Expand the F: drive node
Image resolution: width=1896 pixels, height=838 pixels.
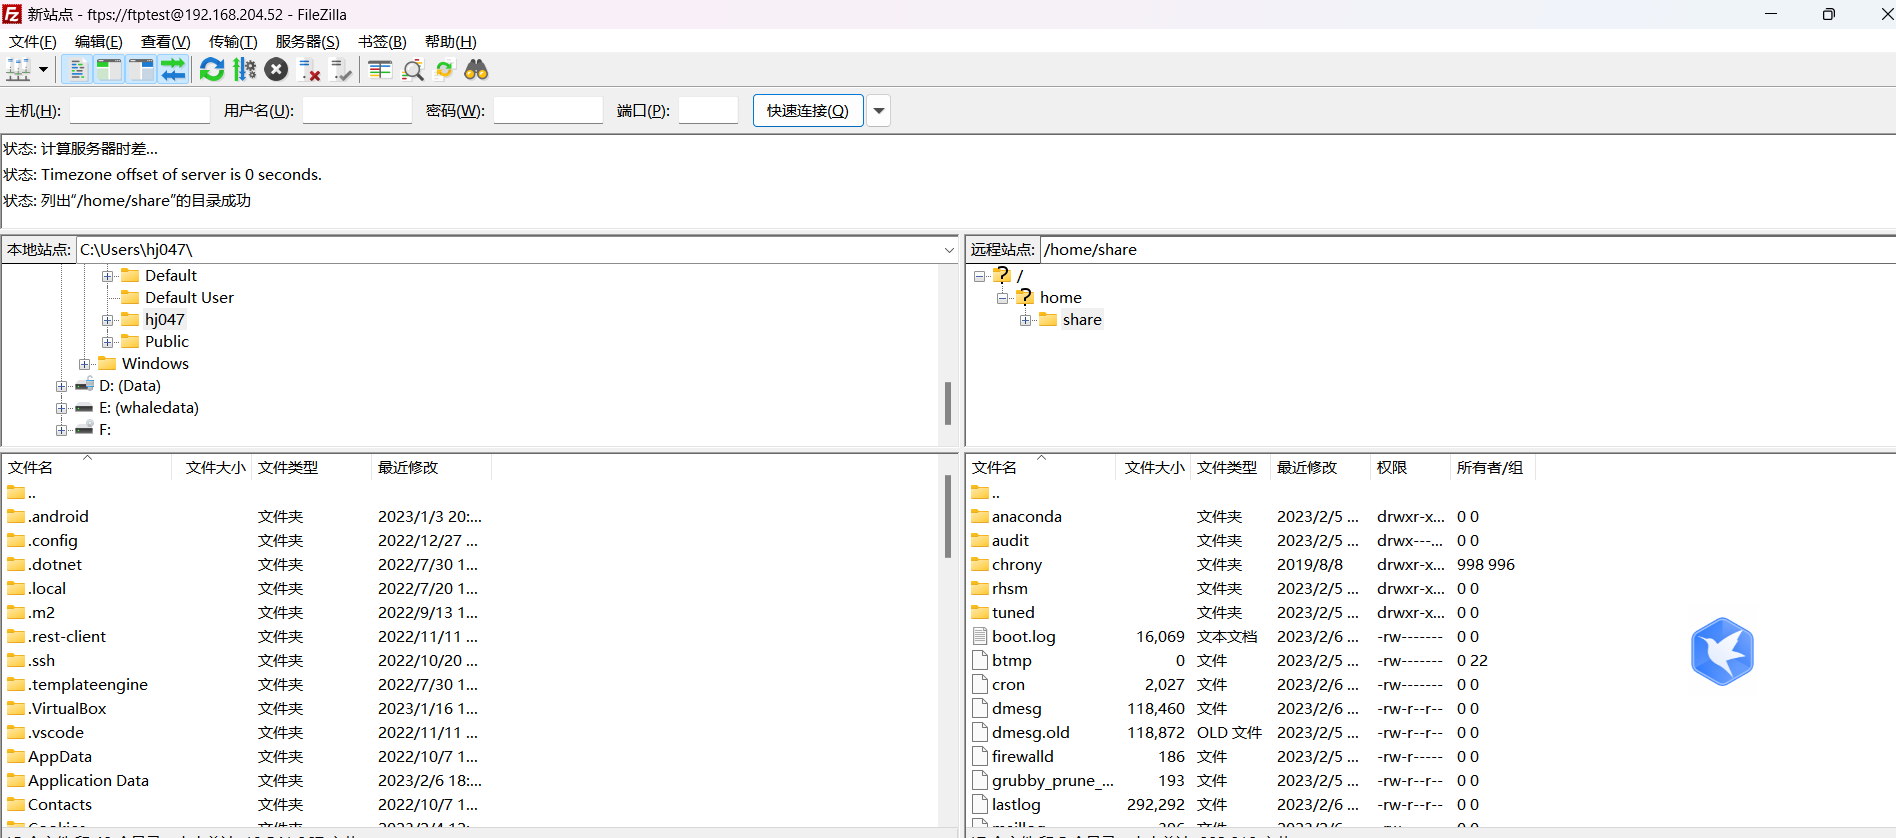[62, 430]
